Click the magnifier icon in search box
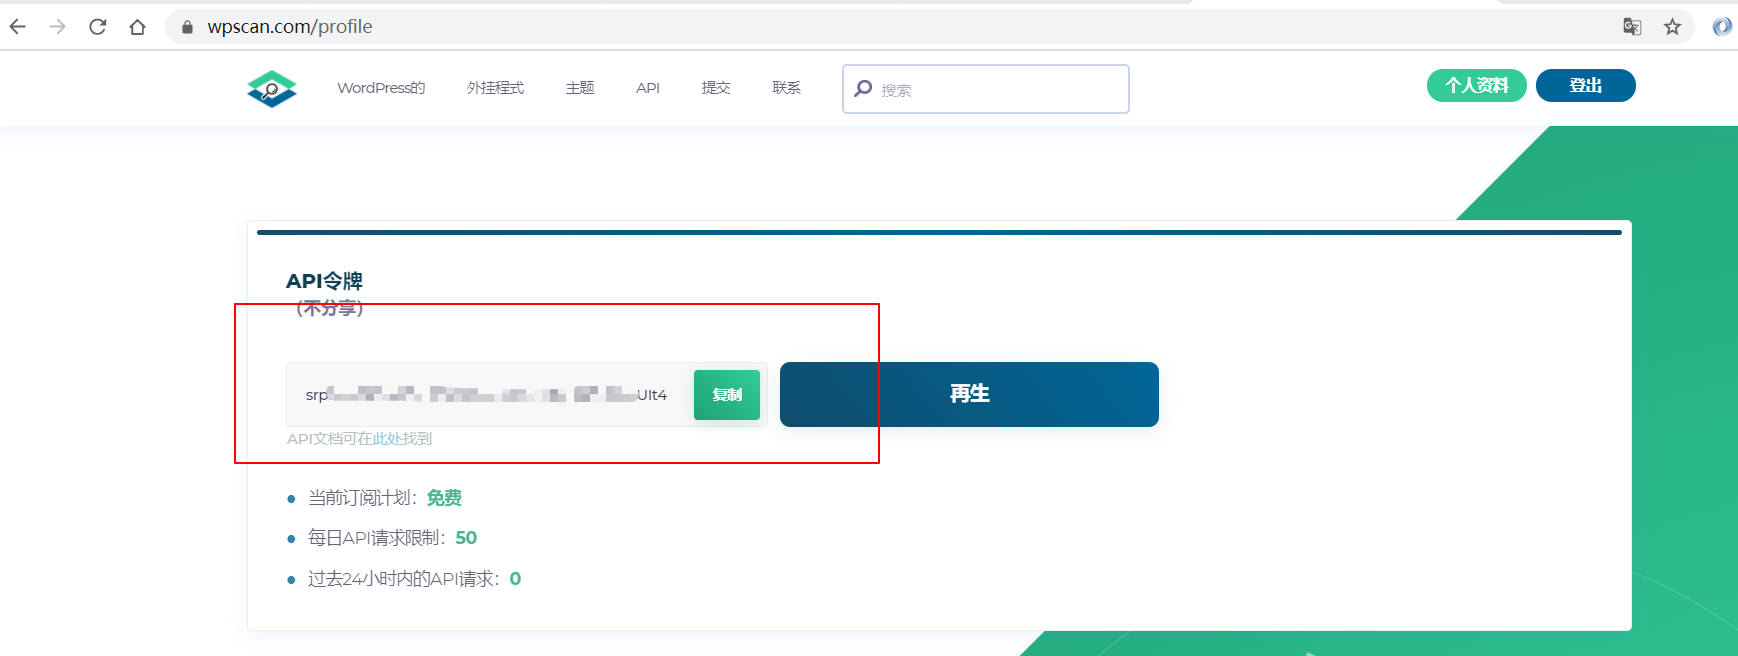The width and height of the screenshot is (1738, 656). pos(863,89)
